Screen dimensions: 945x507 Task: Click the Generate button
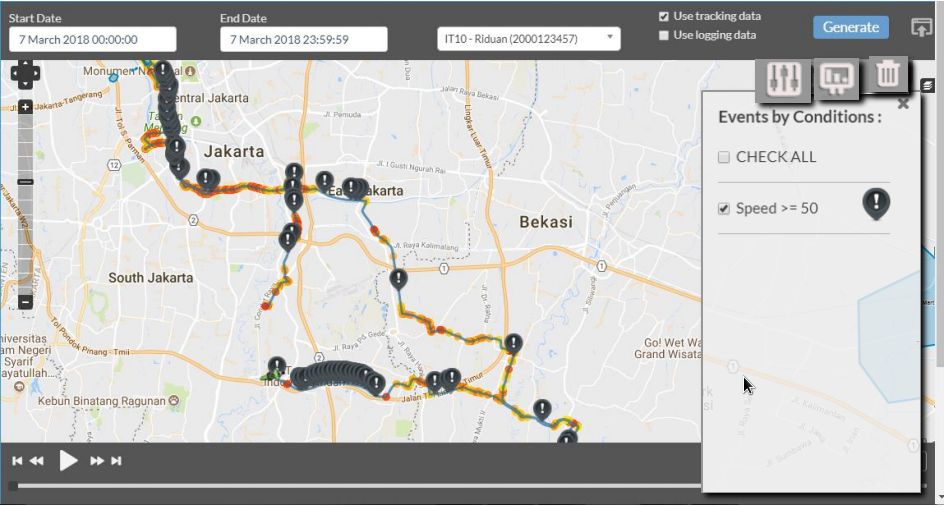click(x=850, y=27)
